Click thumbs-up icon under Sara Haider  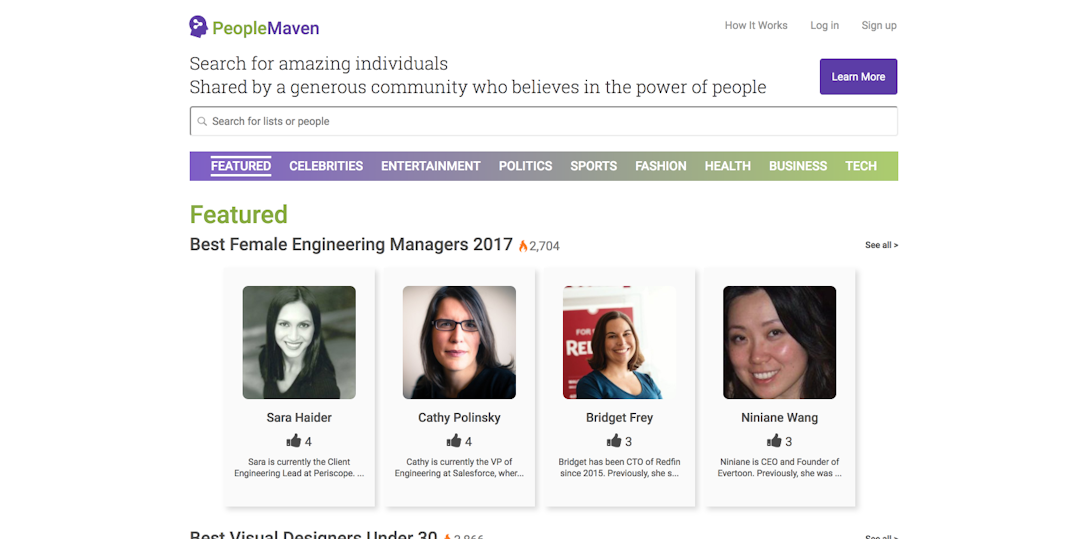(293, 441)
